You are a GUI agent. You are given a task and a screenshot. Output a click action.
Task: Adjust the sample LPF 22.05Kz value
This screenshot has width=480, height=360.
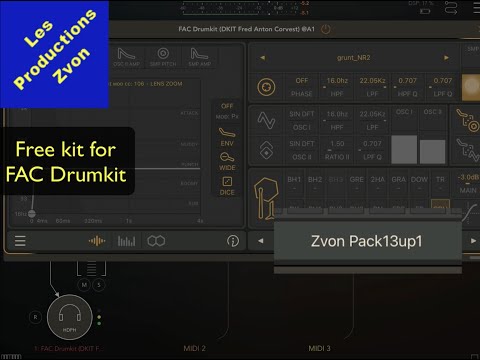pyautogui.click(x=372, y=87)
